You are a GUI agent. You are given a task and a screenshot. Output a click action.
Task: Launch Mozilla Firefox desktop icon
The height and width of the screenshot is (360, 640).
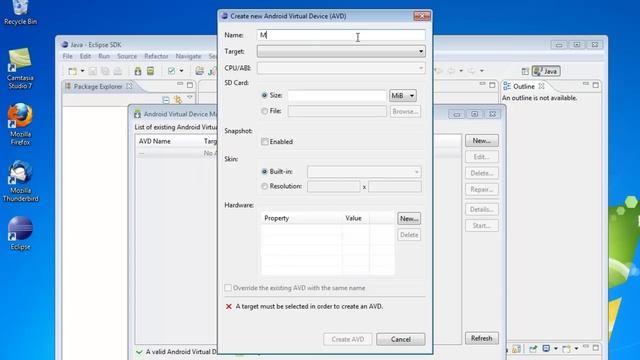(20, 124)
